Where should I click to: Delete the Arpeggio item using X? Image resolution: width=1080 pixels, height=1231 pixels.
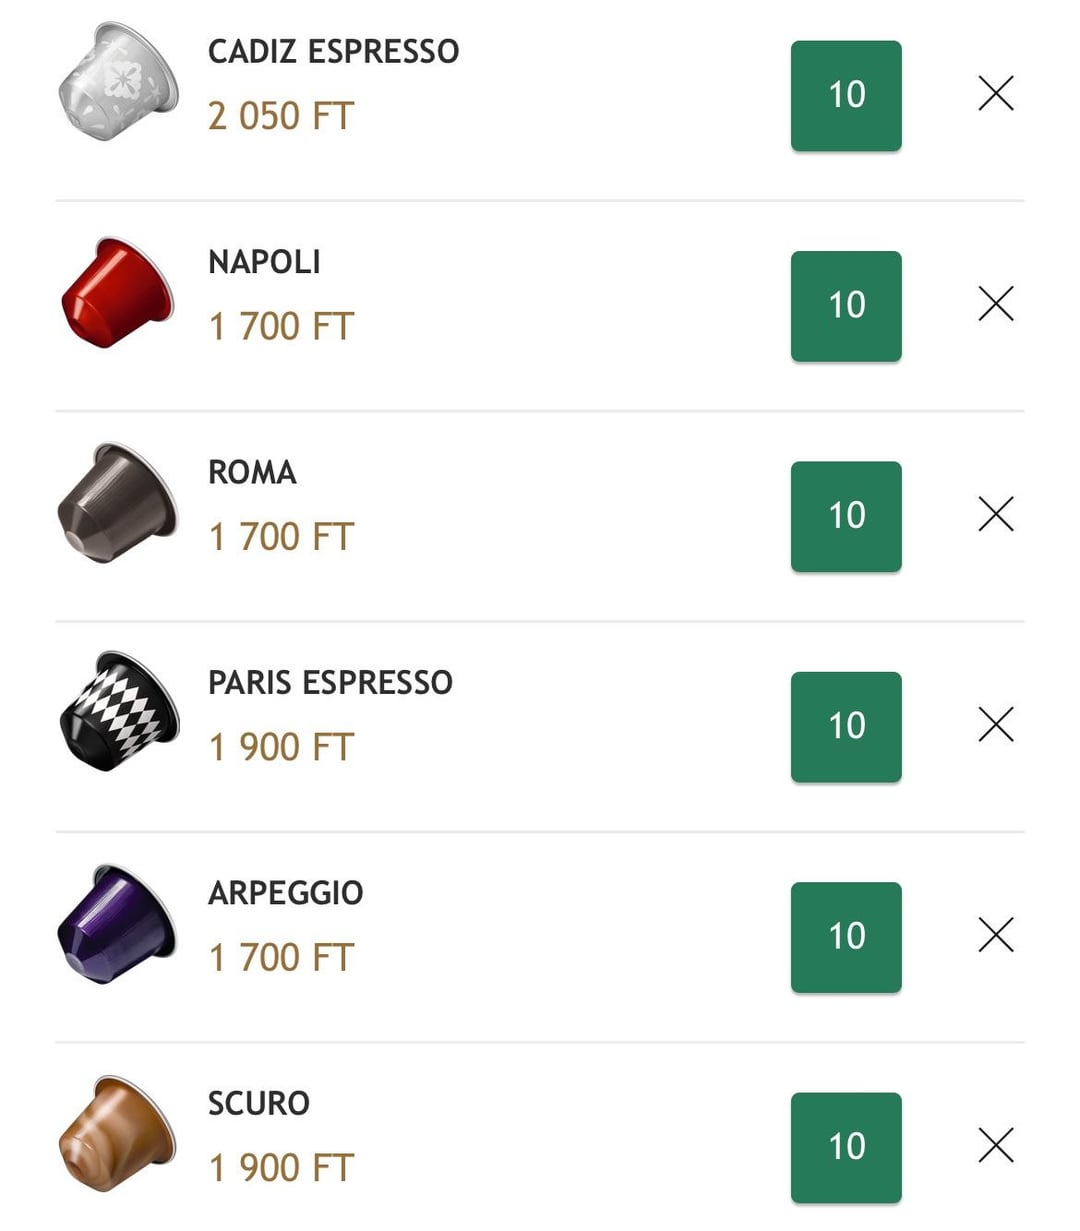point(995,935)
